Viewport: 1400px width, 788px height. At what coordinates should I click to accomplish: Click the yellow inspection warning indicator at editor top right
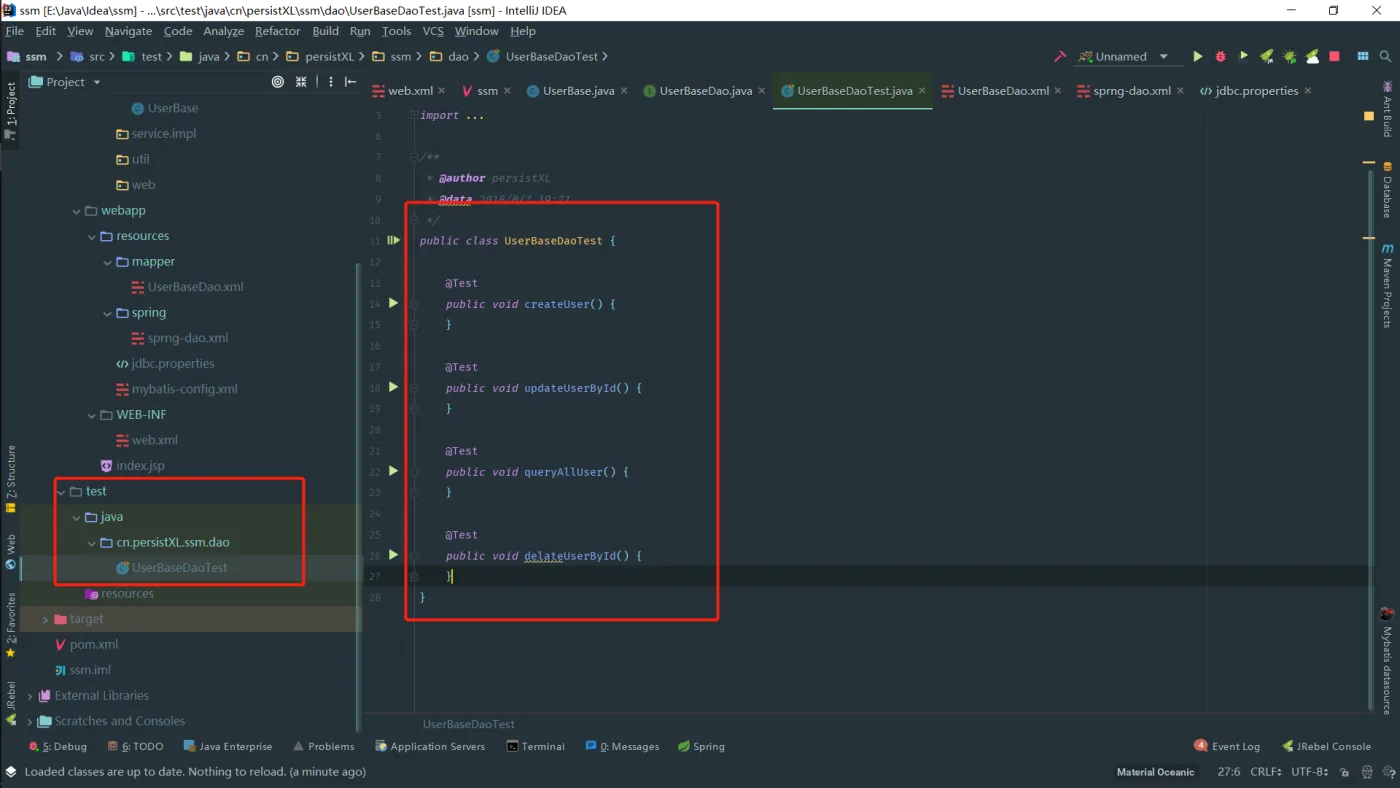tap(1369, 116)
